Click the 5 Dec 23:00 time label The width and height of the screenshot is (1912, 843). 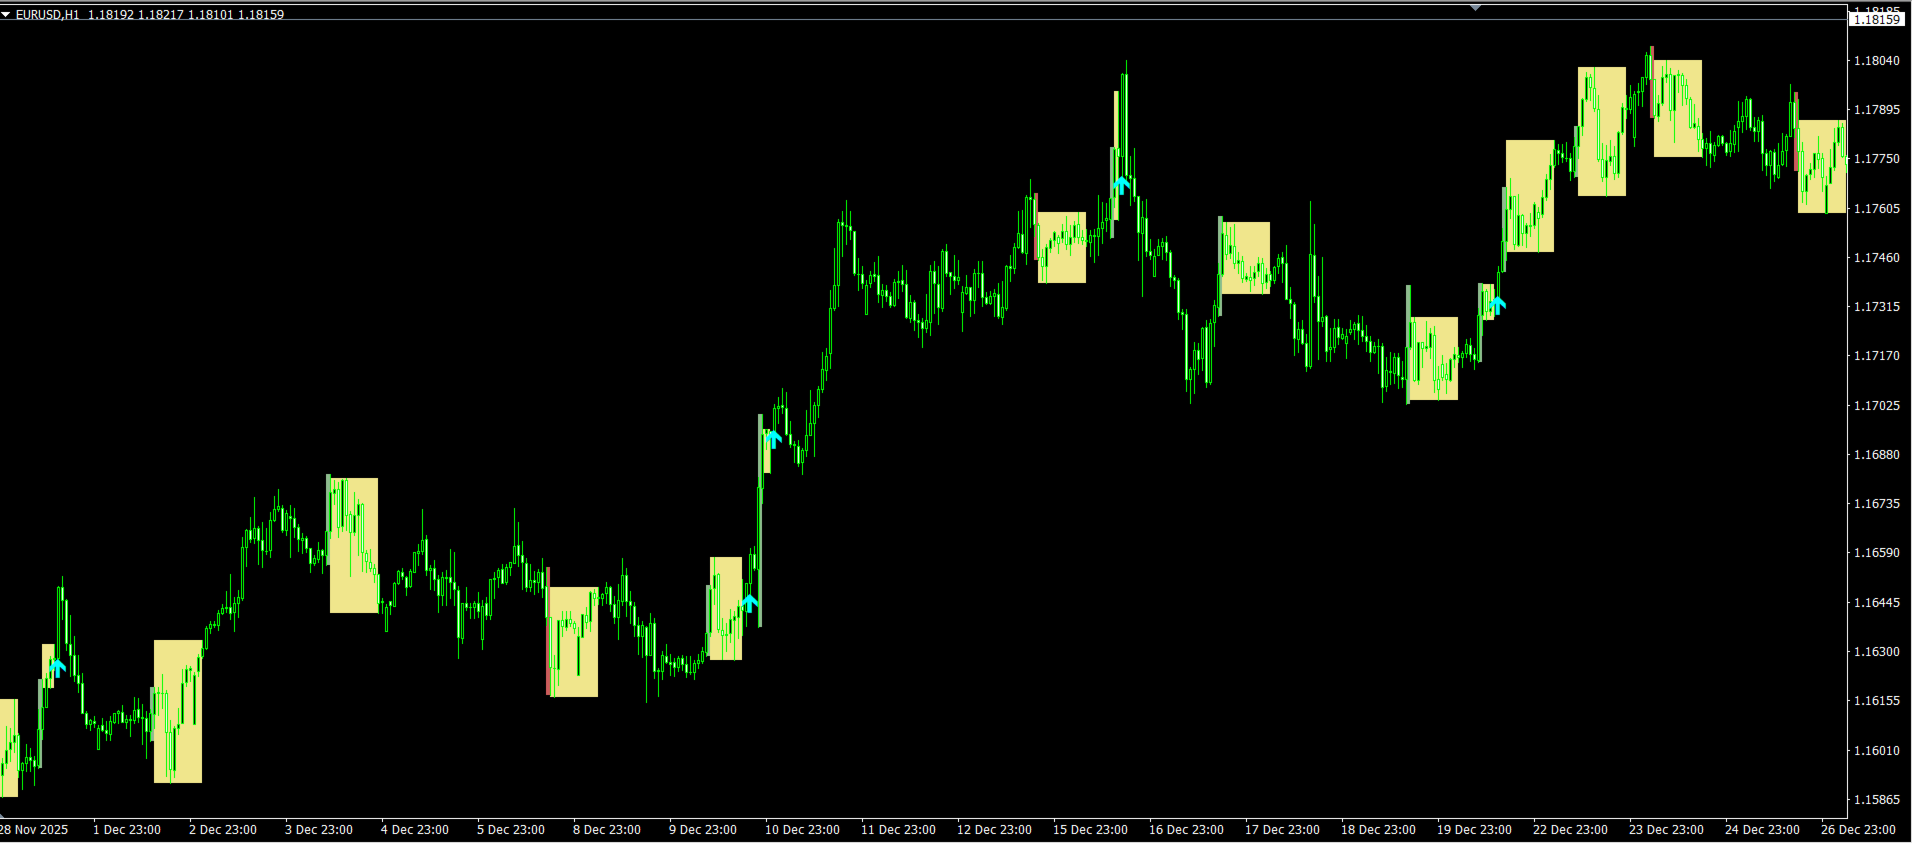click(x=511, y=830)
